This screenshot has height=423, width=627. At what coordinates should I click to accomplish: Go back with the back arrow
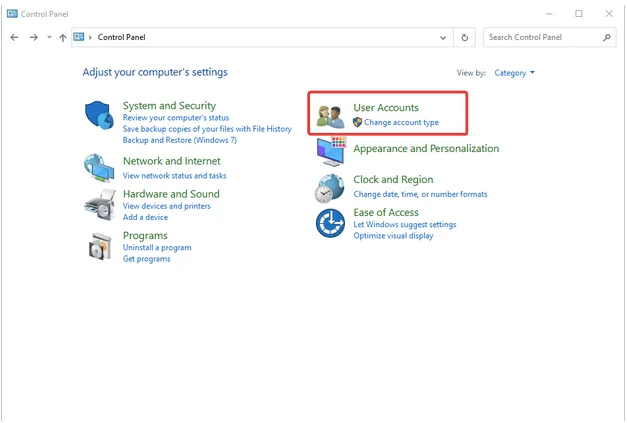point(14,37)
